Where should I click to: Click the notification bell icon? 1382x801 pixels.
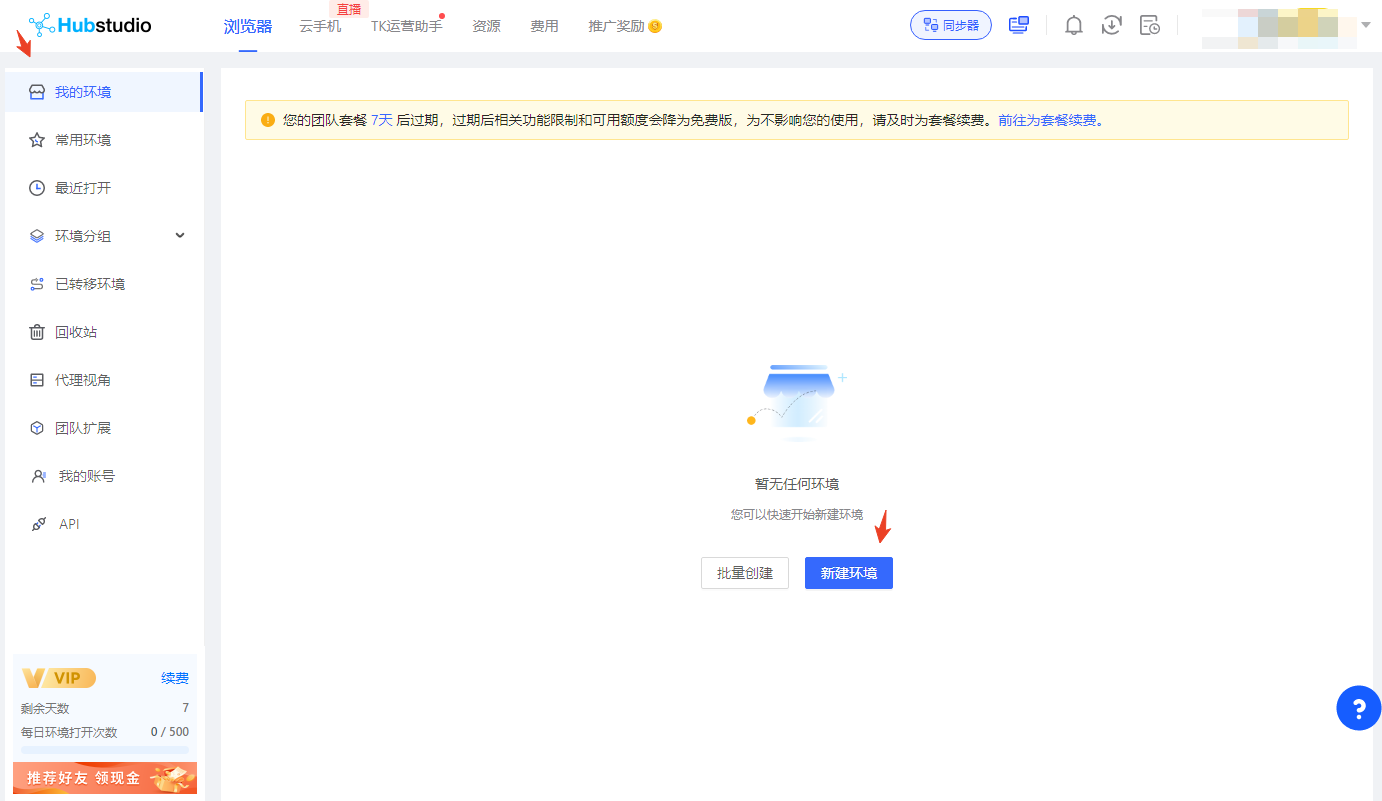point(1073,26)
